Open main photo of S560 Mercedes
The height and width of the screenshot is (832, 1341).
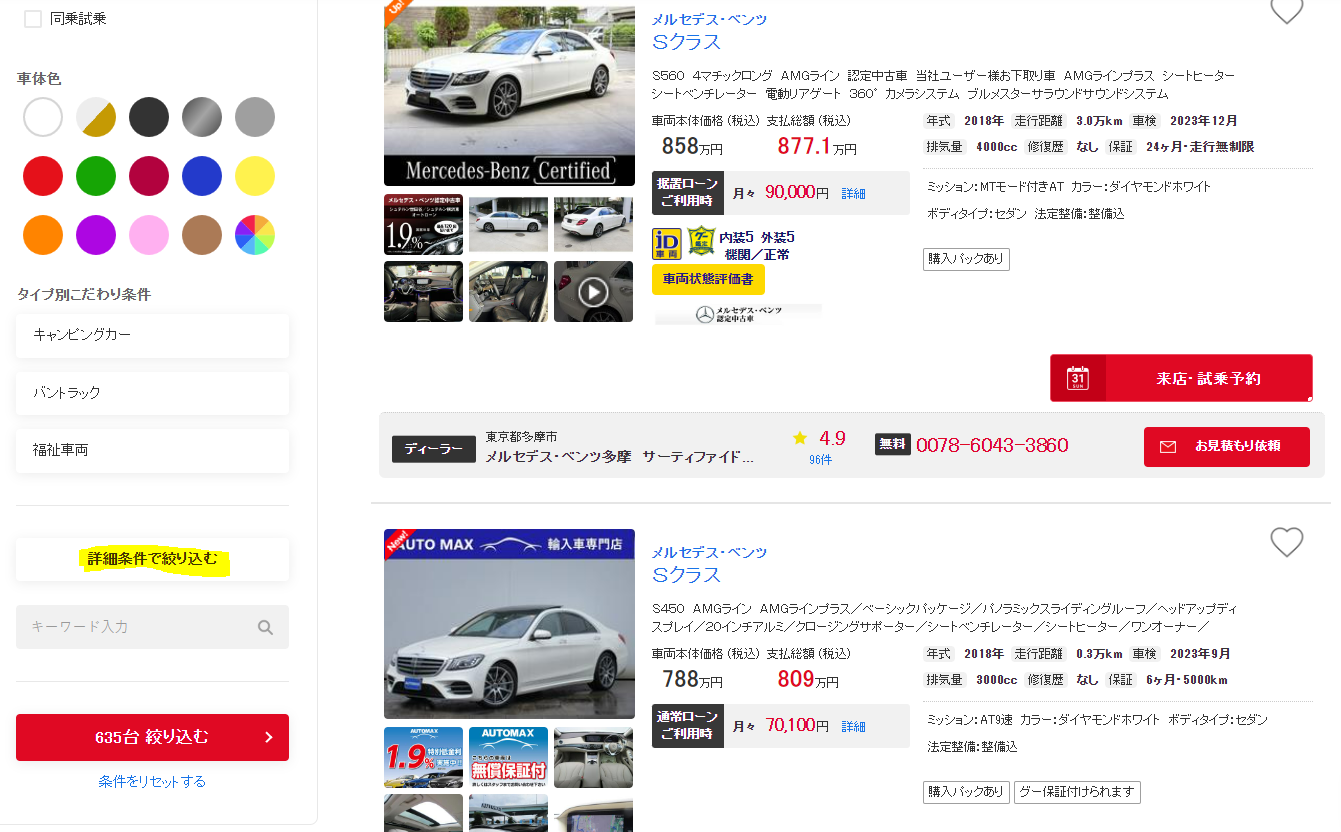pyautogui.click(x=509, y=93)
